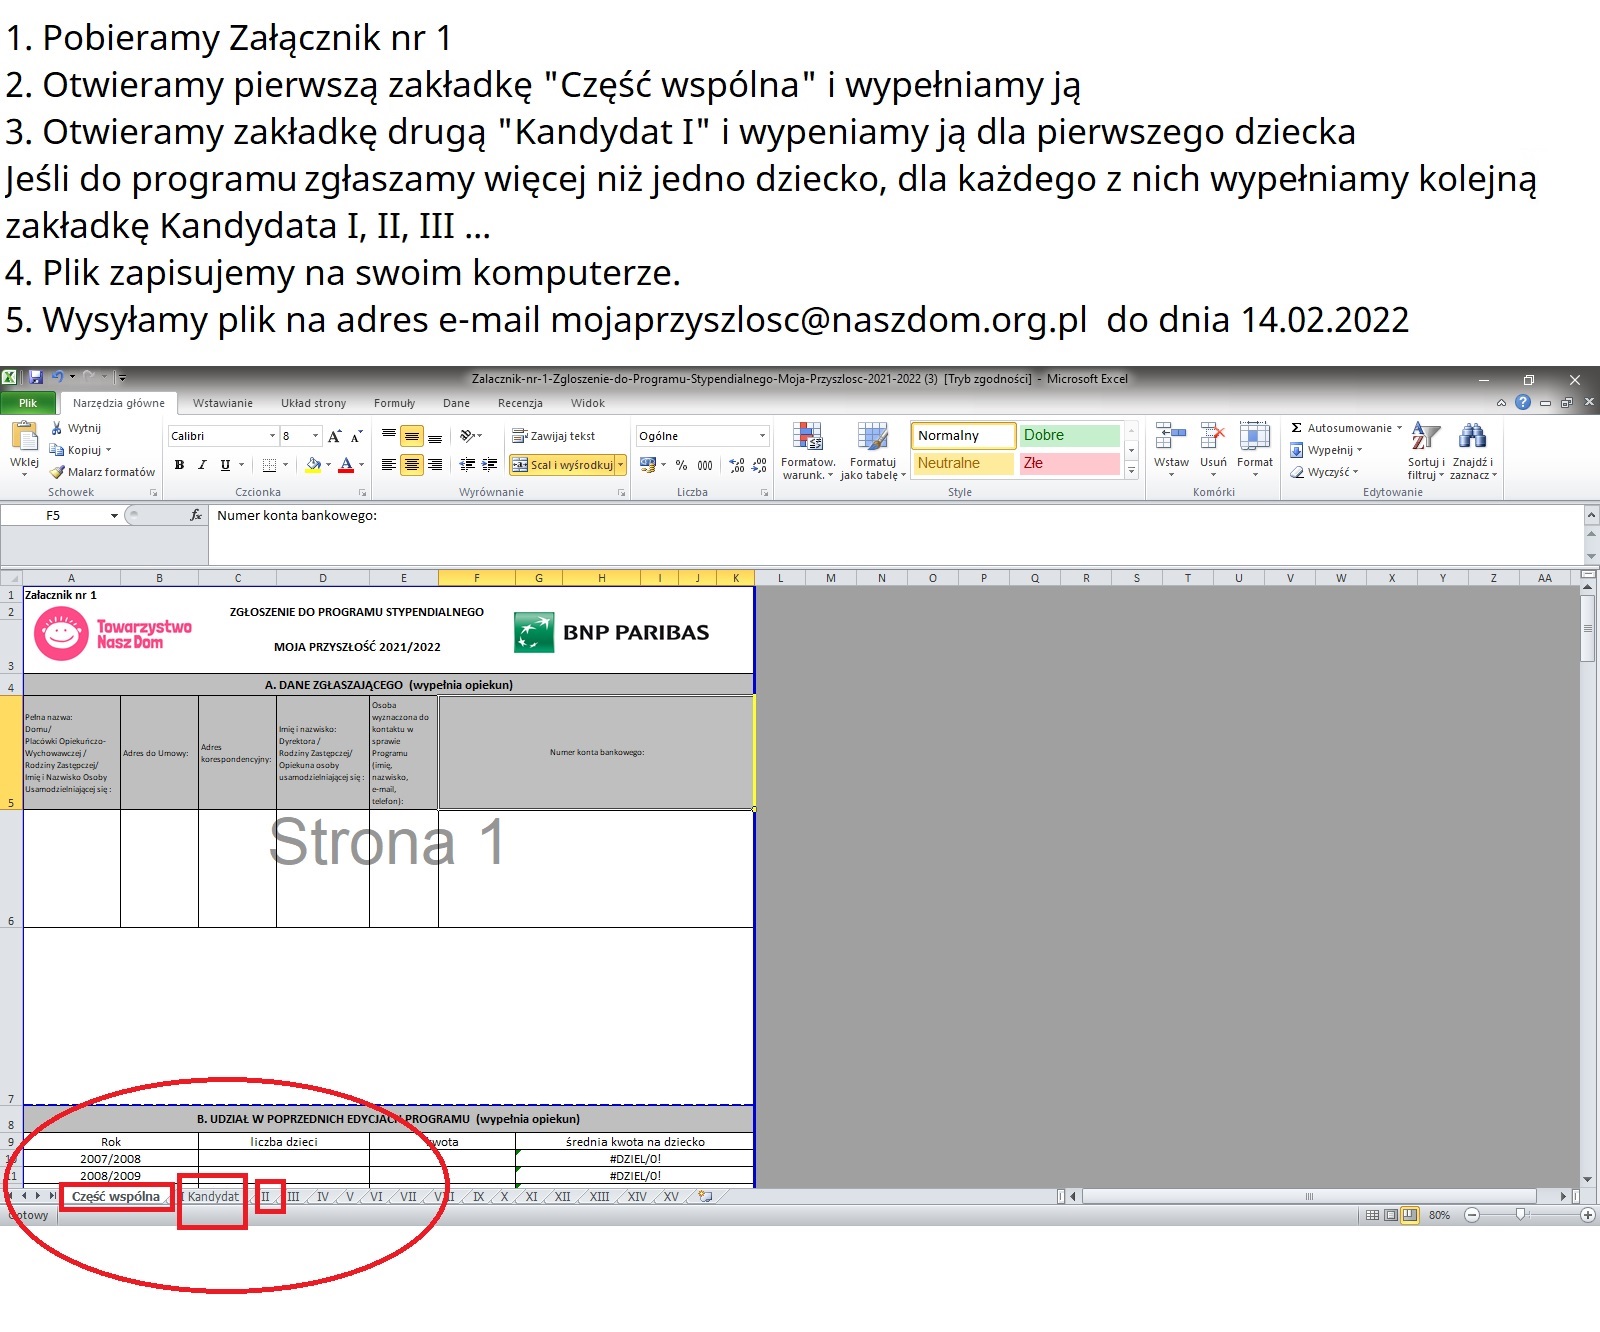Image resolution: width=1600 pixels, height=1332 pixels.
Task: Toggle italic formatting
Action: [x=202, y=465]
